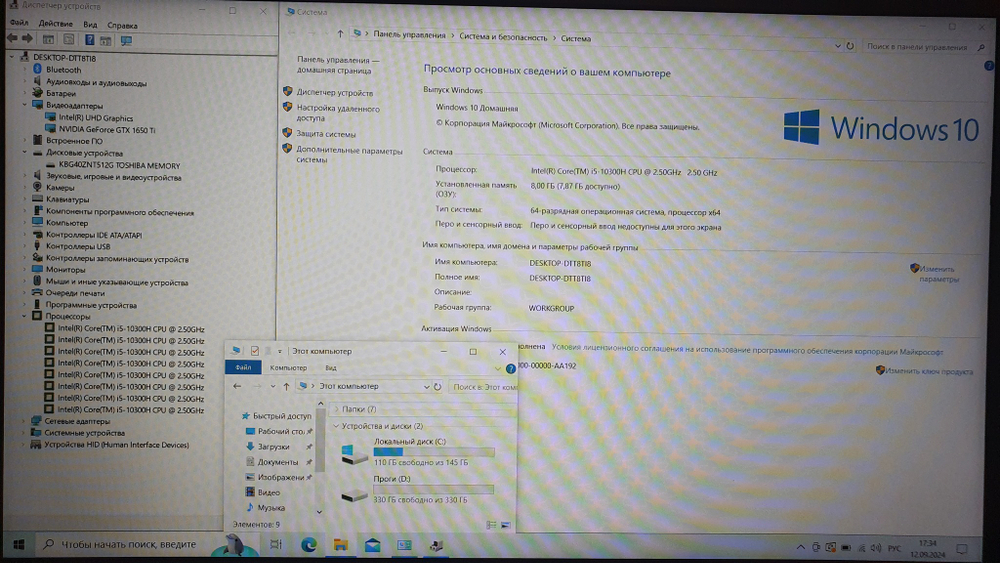Open Справка menu in Device Manager
The width and height of the screenshot is (1000, 563).
click(x=122, y=26)
